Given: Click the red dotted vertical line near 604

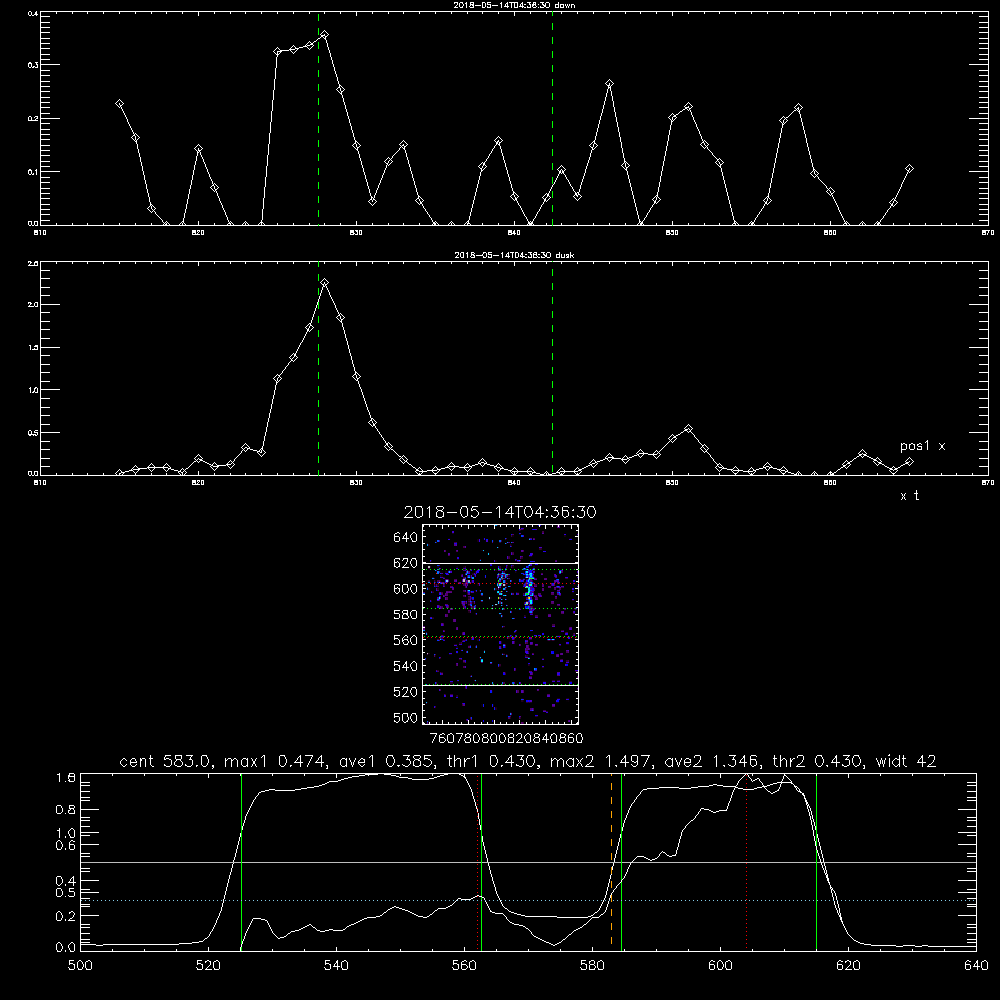Looking at the screenshot, I should click(x=746, y=861).
